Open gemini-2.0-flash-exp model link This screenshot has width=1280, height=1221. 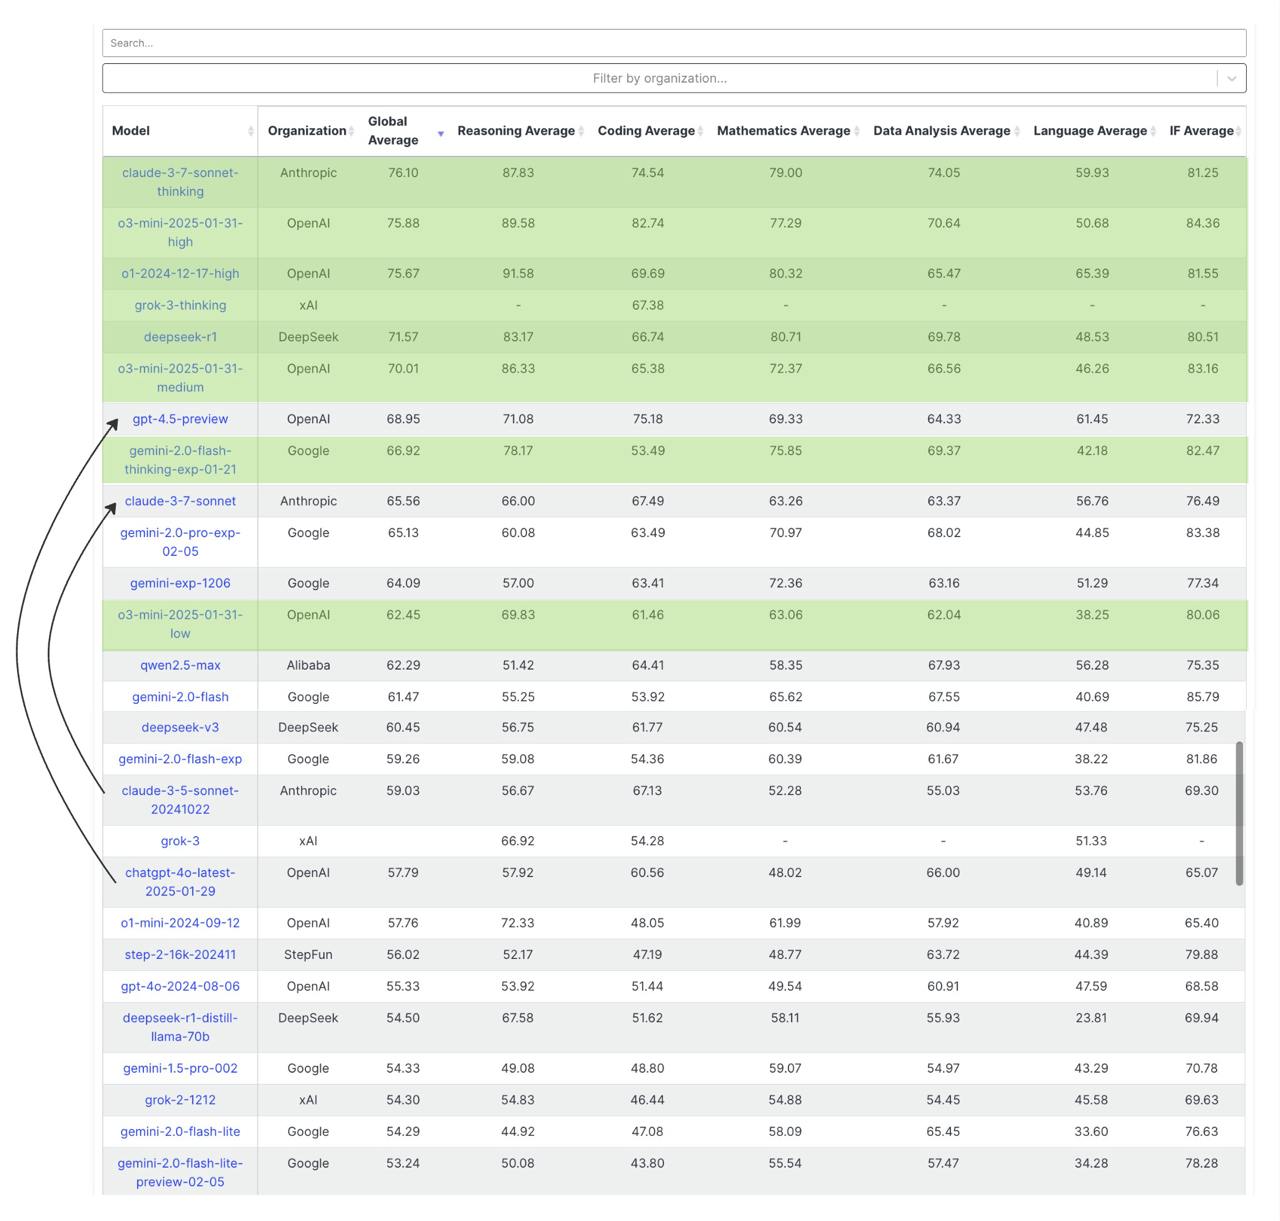(180, 759)
